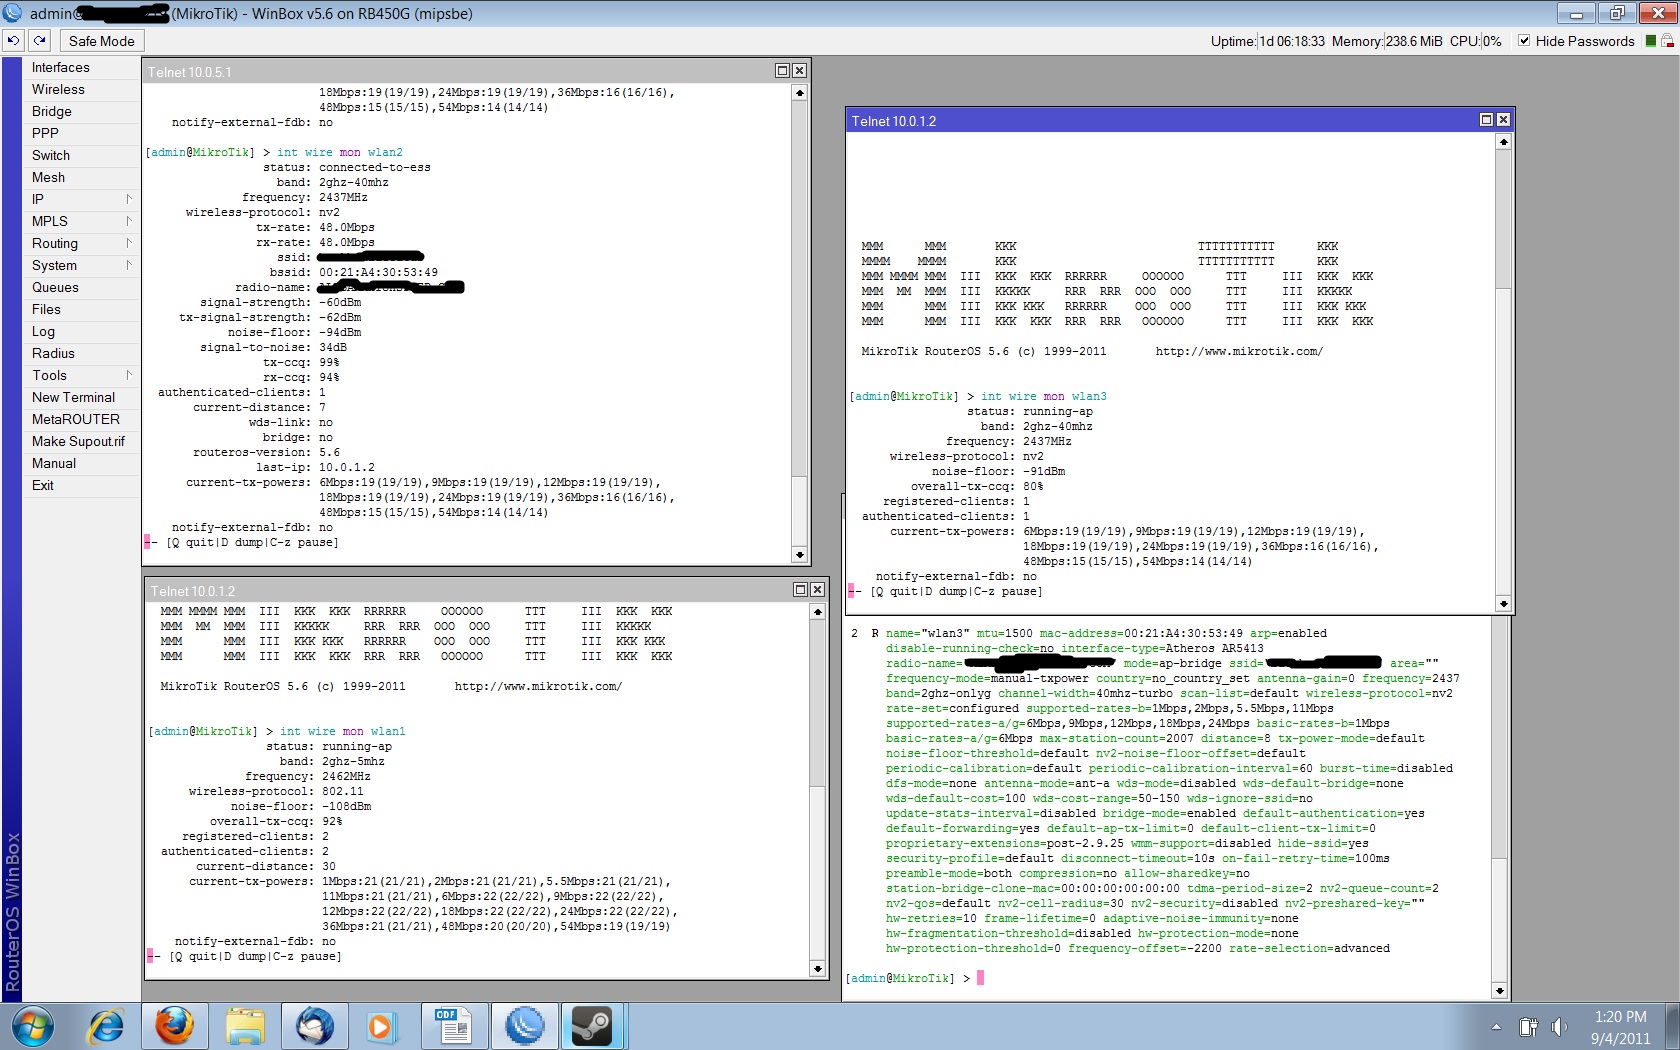
Task: Click the CPU 0% indicator
Action: point(1476,41)
